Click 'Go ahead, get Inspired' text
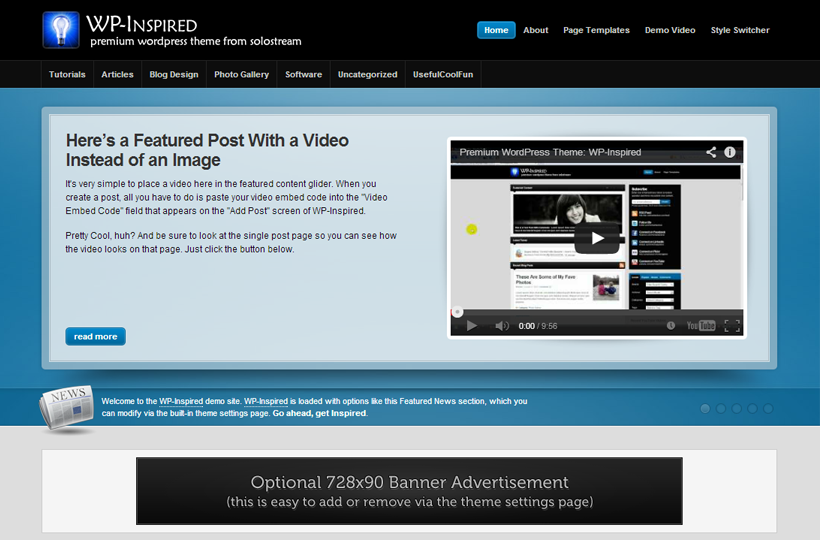 click(319, 413)
